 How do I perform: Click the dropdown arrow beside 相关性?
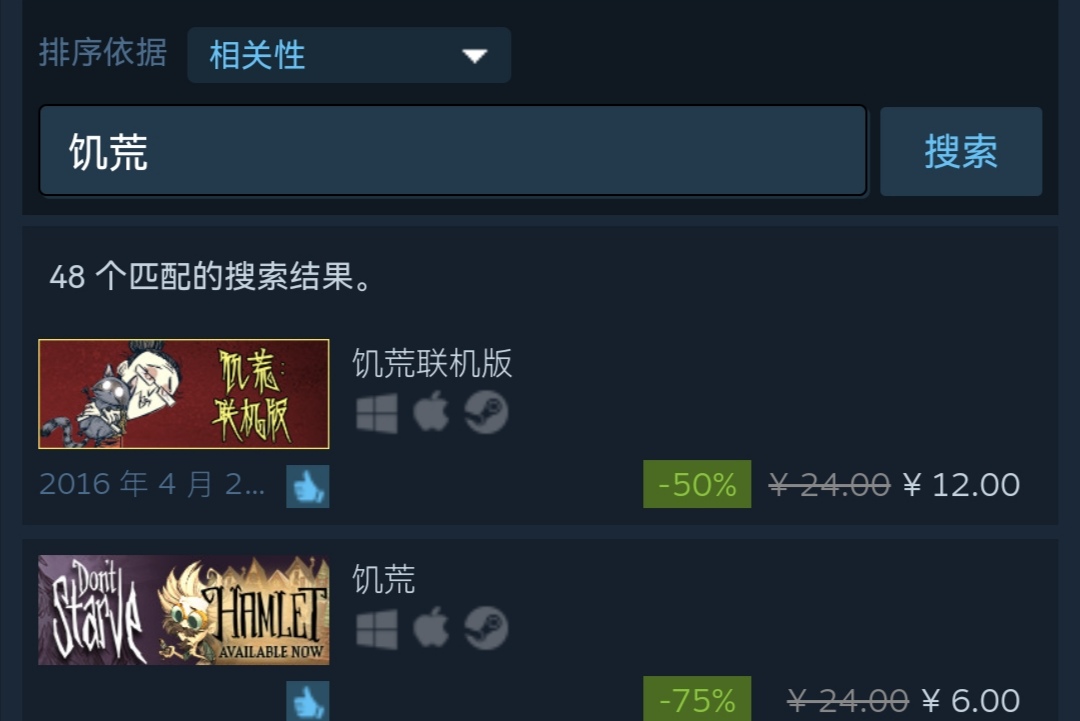(x=475, y=56)
